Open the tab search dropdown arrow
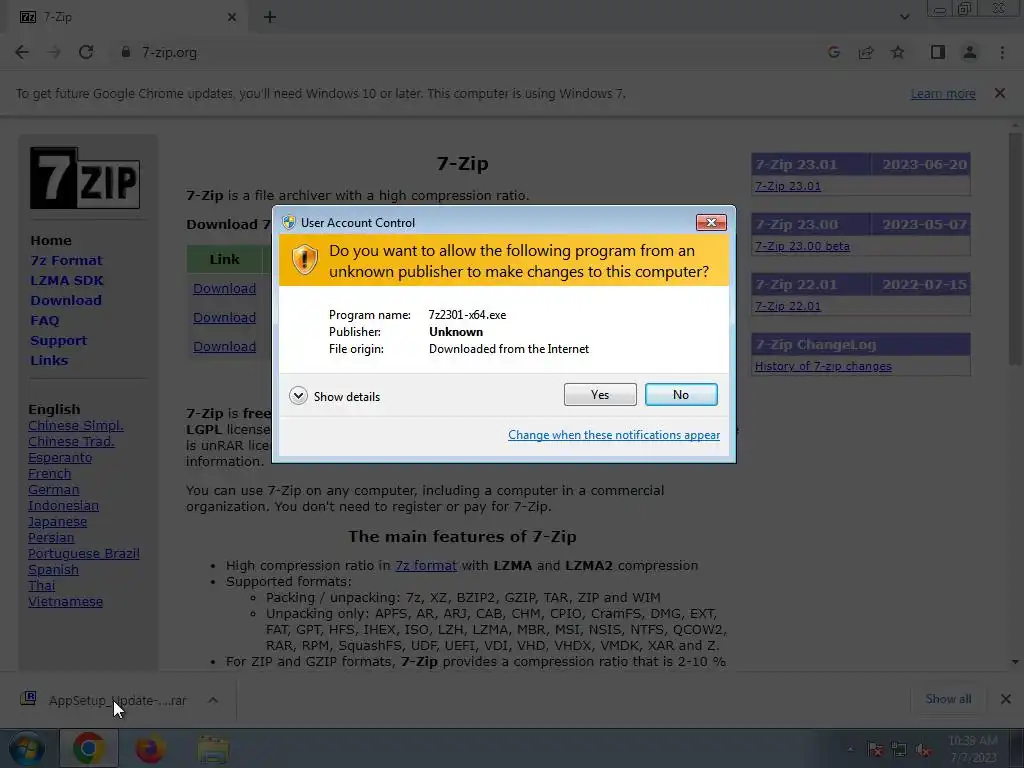 [x=904, y=17]
